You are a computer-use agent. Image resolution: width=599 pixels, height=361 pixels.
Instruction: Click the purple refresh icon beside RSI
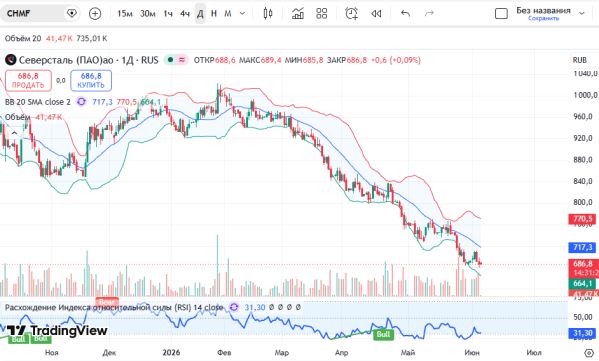coord(234,307)
